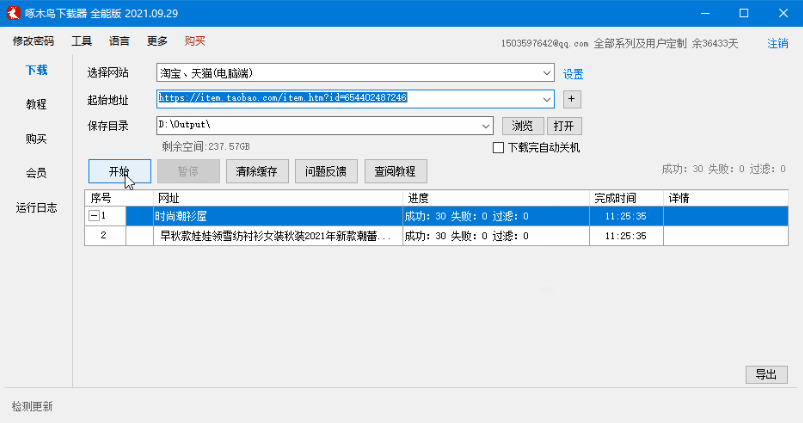The width and height of the screenshot is (803, 423).
Task: Click the 完成时间 column header
Action: point(627,198)
